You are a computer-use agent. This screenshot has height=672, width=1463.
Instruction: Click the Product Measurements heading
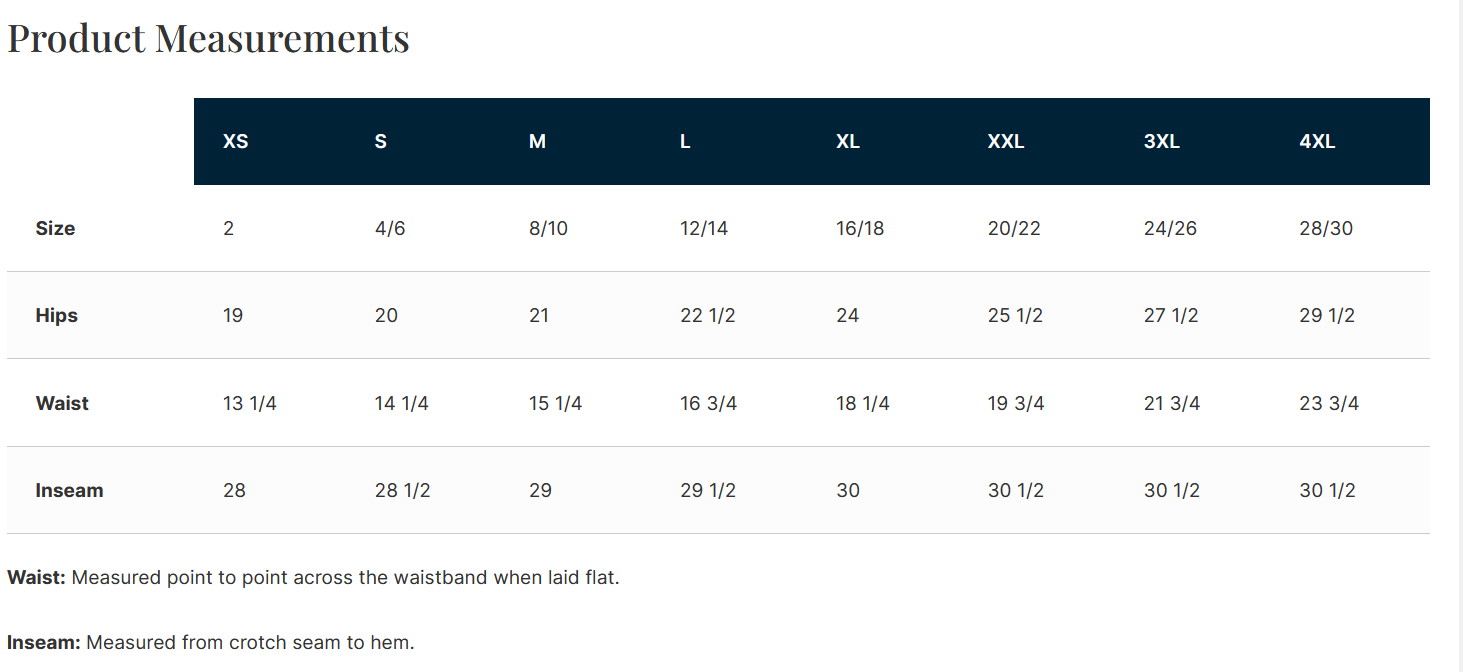[x=208, y=38]
